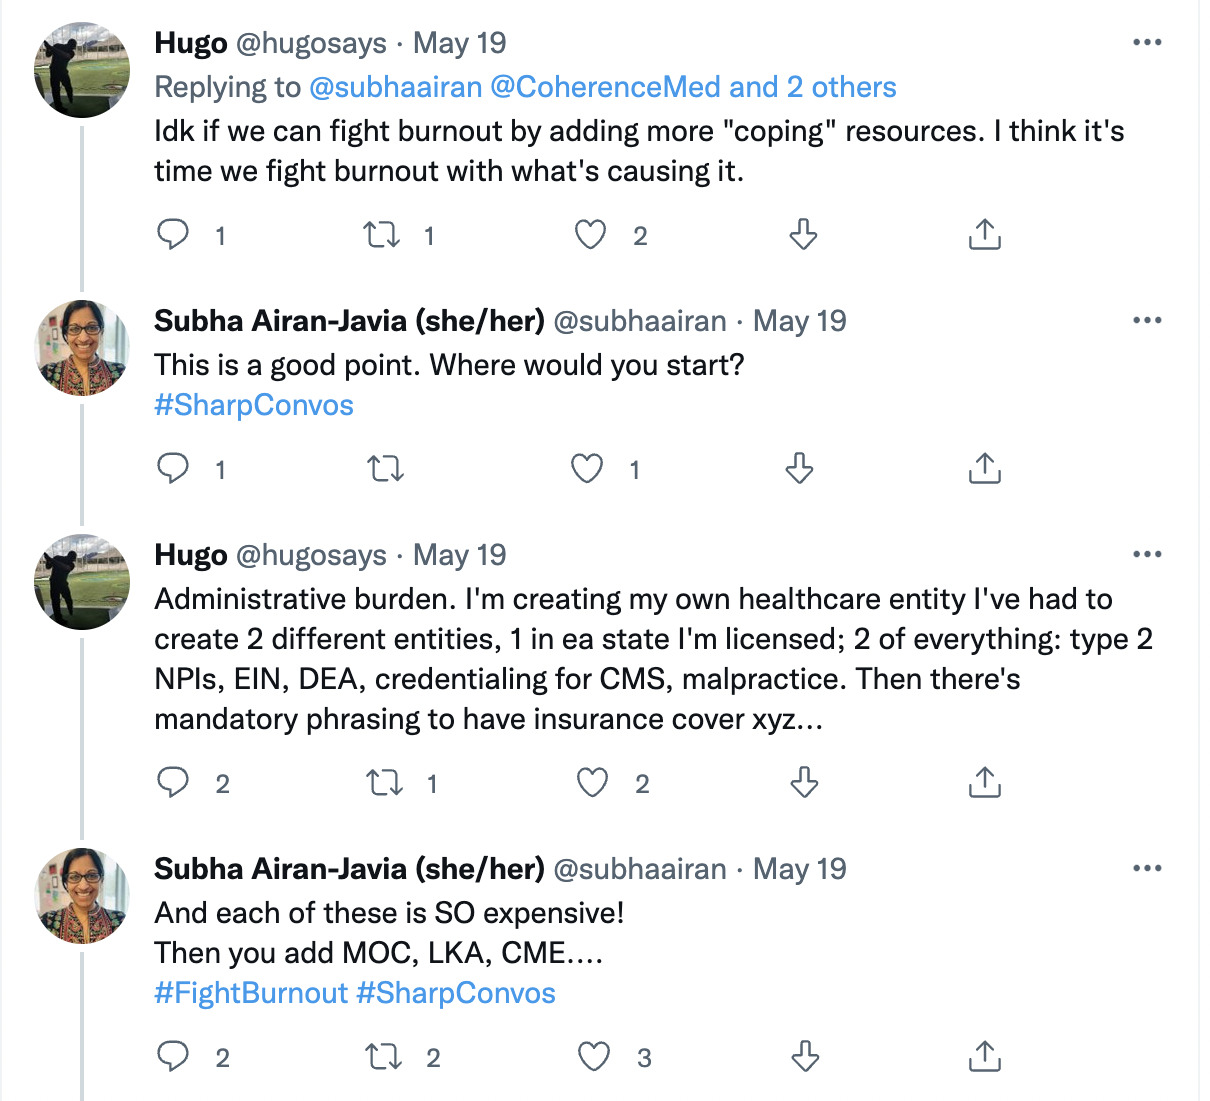
Task: Retweet Subha's "SO expensive" tweet
Action: pos(384,1057)
